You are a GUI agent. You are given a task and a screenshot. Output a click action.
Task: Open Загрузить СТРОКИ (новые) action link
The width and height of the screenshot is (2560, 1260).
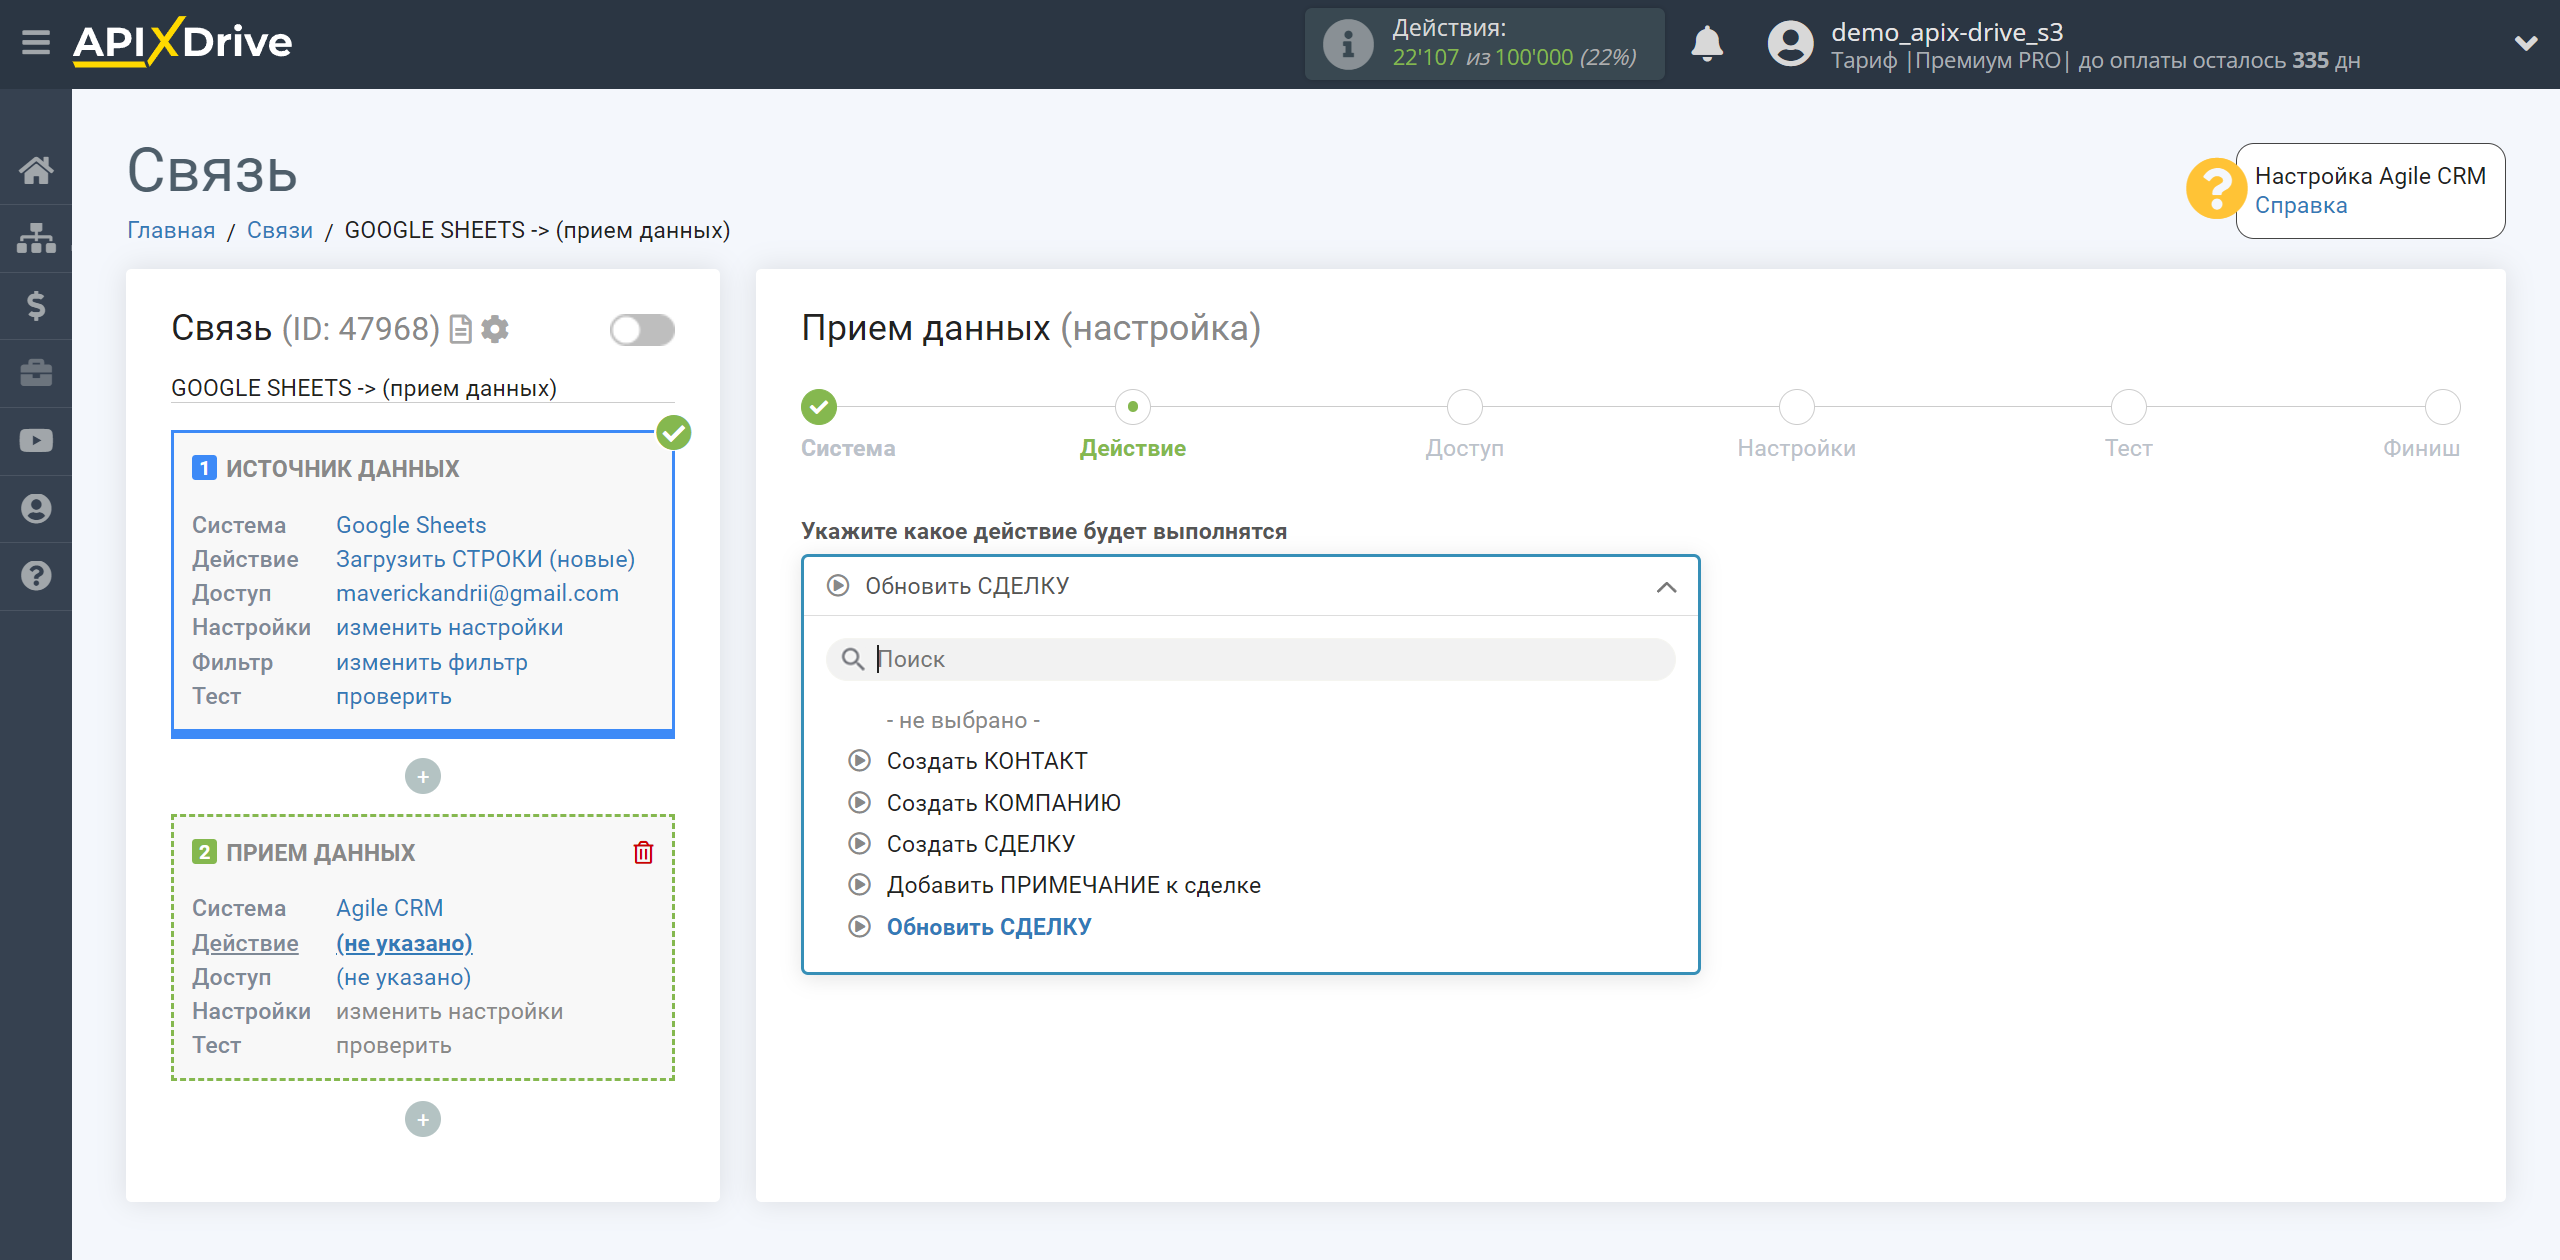(x=485, y=559)
